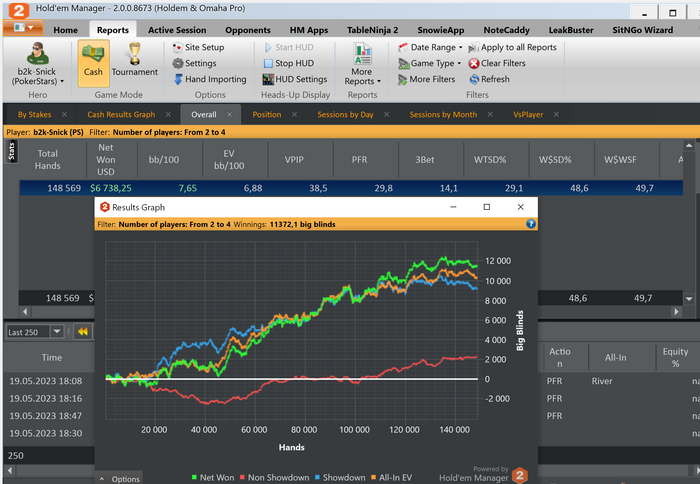Switch to Home ribbon tab
This screenshot has height=484, width=700.
tap(65, 30)
